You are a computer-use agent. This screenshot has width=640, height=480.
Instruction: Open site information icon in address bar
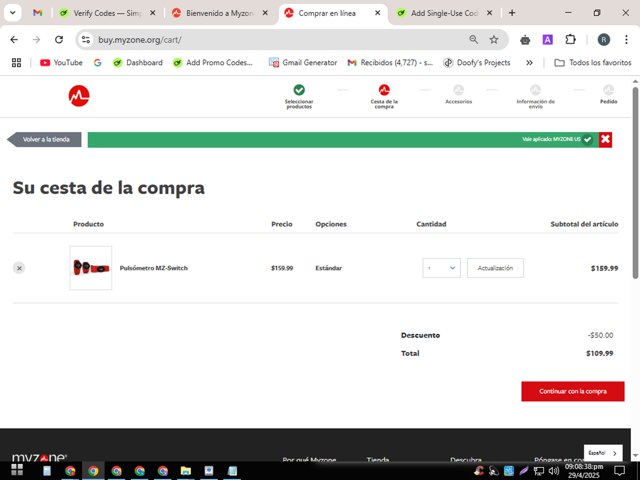tap(86, 40)
